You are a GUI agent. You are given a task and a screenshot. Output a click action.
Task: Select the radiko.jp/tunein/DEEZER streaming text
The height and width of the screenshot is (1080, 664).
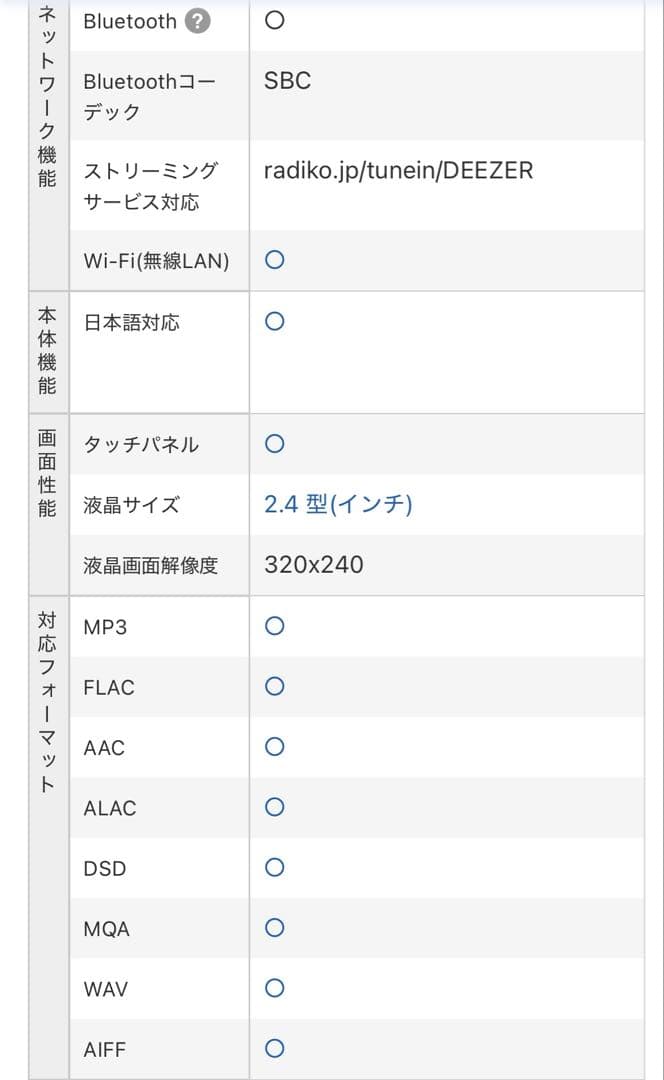(x=398, y=170)
